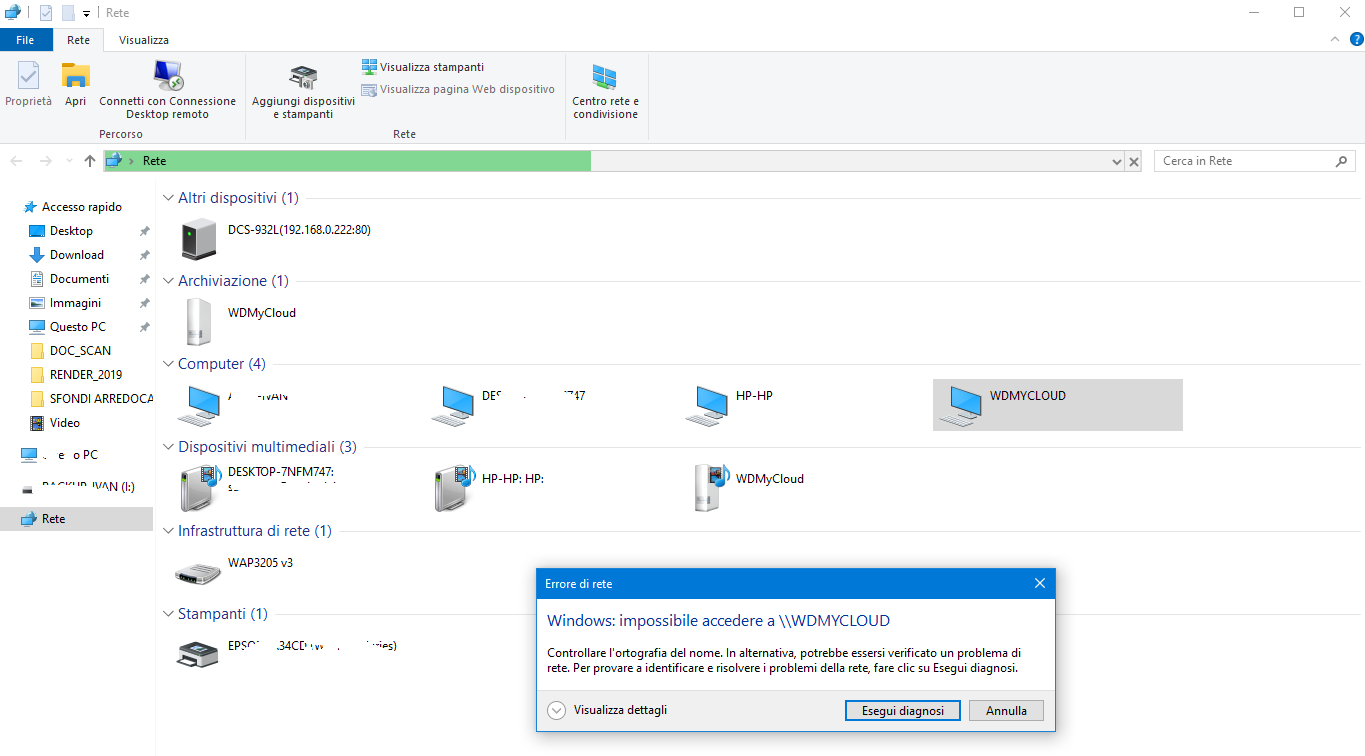Open the ribbon help question mark
Screen dimensions: 1365x756
pyautogui.click(x=1355, y=40)
